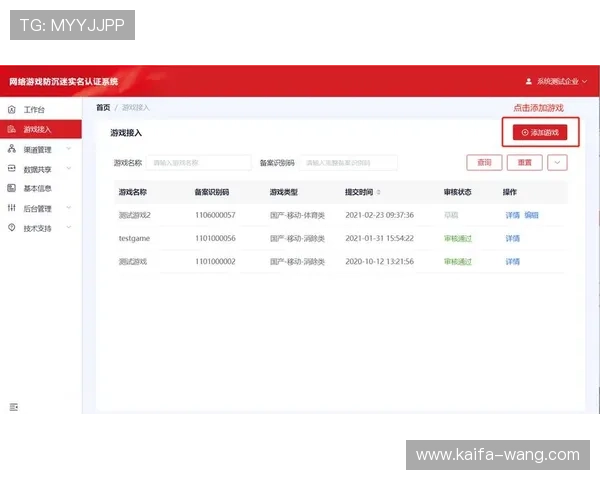Open 详情 for testgame

tap(512, 238)
